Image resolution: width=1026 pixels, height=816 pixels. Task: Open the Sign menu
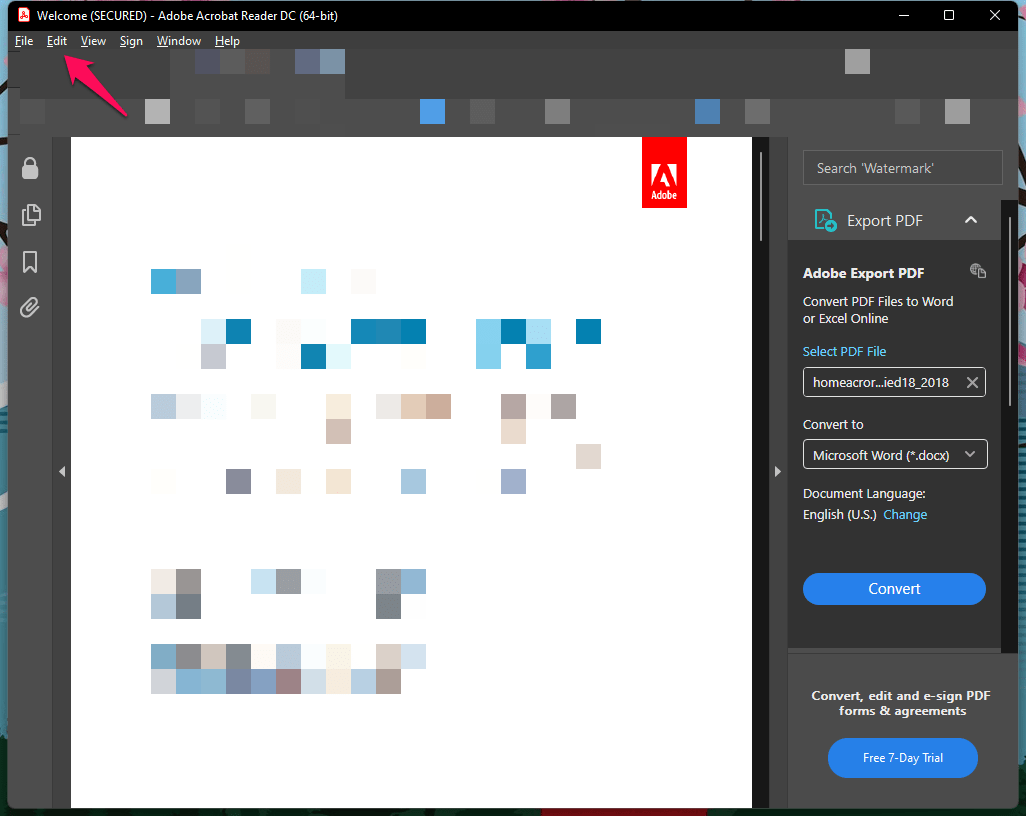(x=131, y=40)
